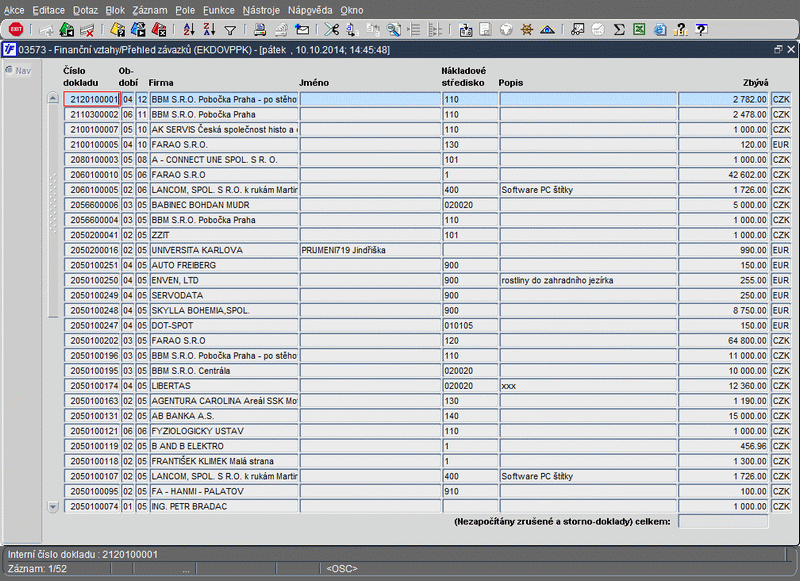Click description xxx in LIBERTAS row
This screenshot has width=800, height=581.
[588, 386]
